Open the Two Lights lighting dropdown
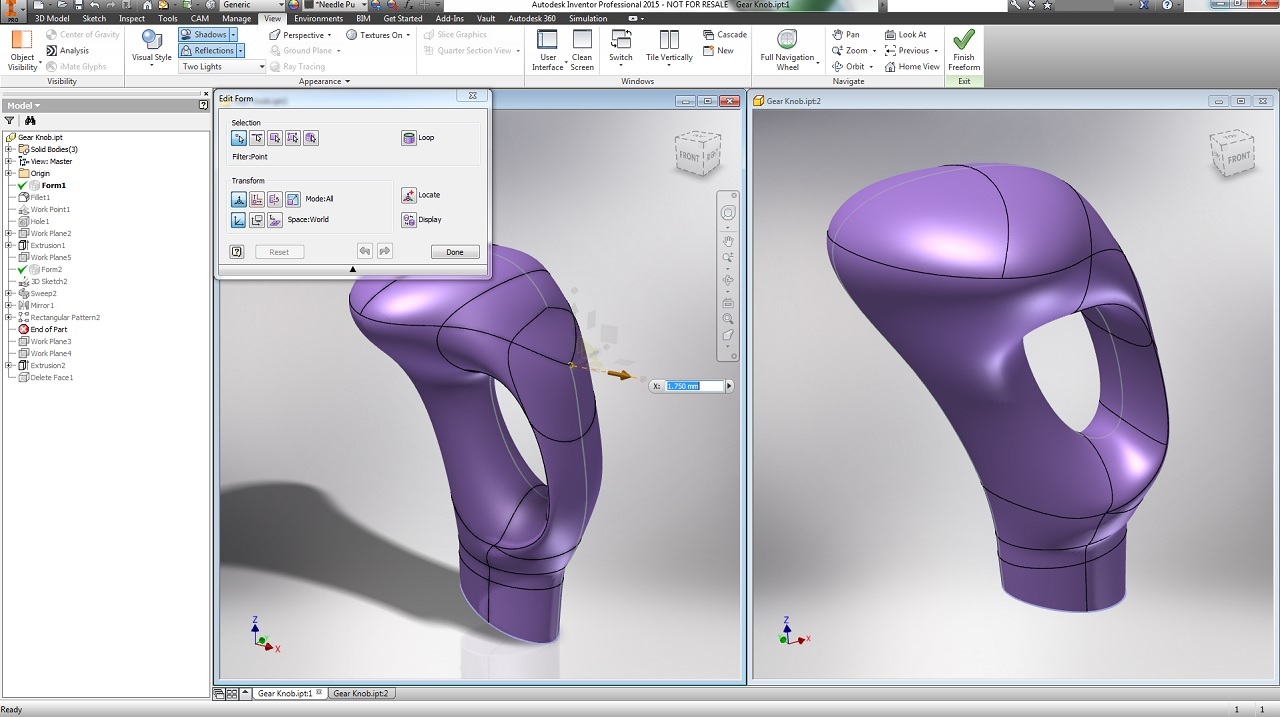1280x717 pixels. [x=223, y=67]
